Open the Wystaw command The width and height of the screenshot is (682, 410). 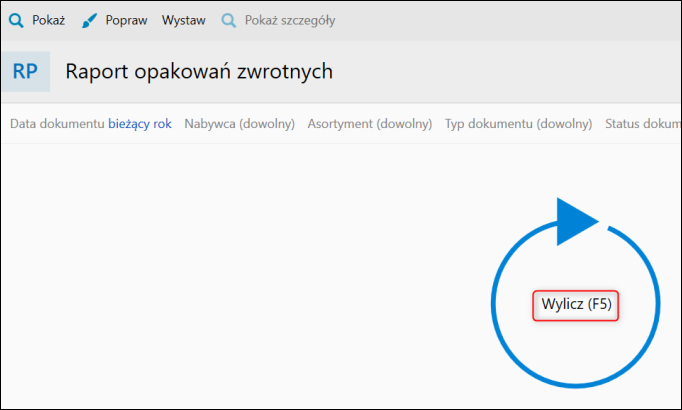pos(184,20)
